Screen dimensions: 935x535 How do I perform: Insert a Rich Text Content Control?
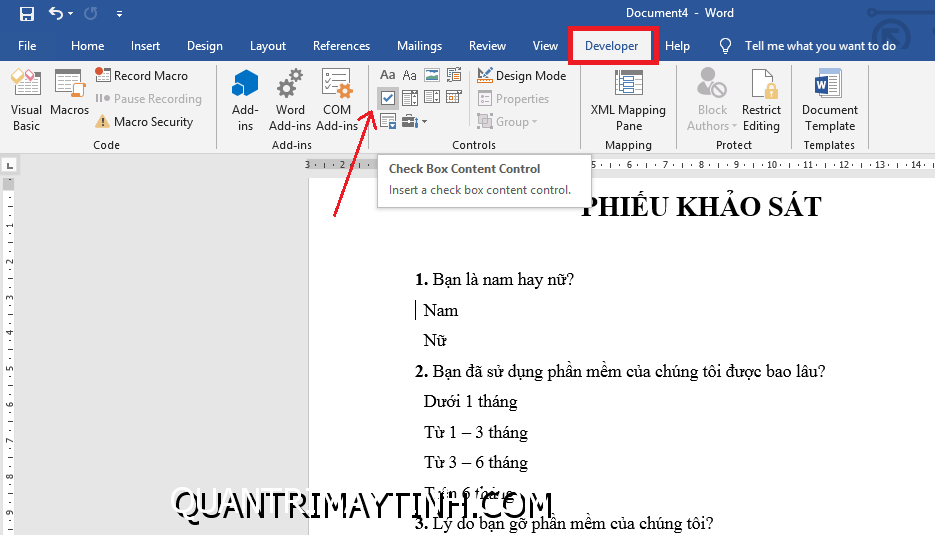click(x=388, y=75)
